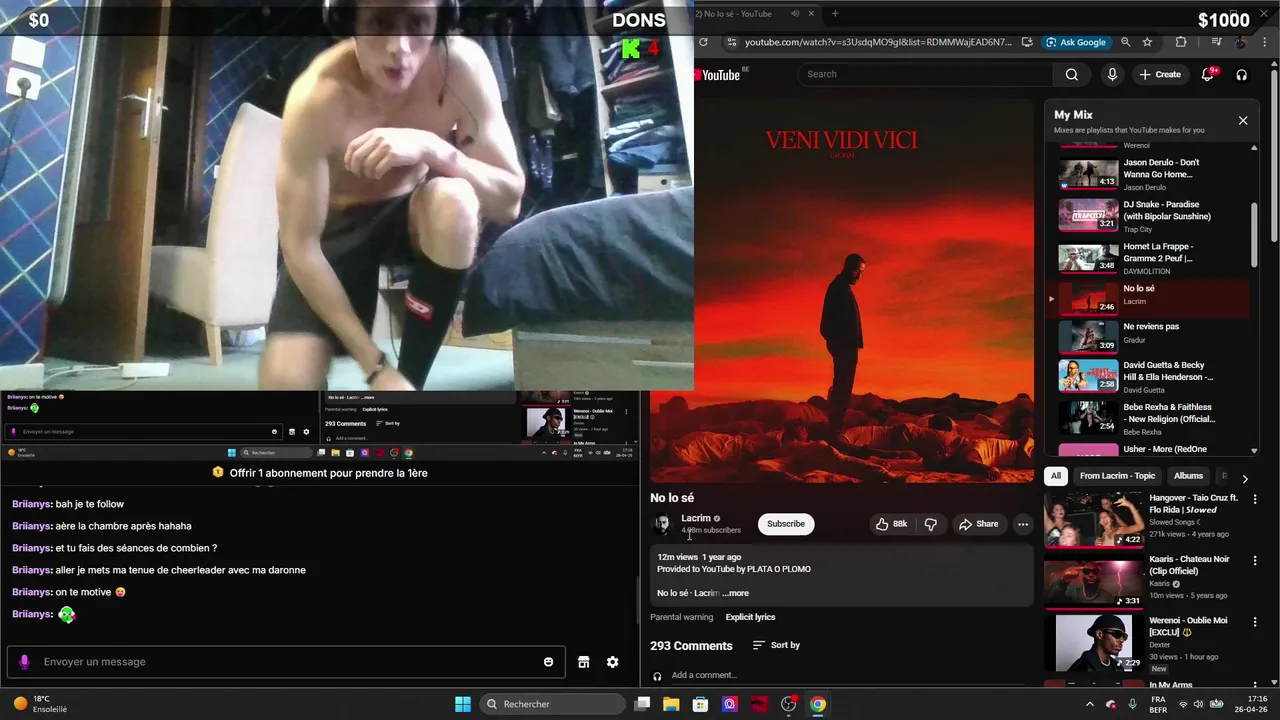Expand the description with '...more'

pyautogui.click(x=735, y=593)
